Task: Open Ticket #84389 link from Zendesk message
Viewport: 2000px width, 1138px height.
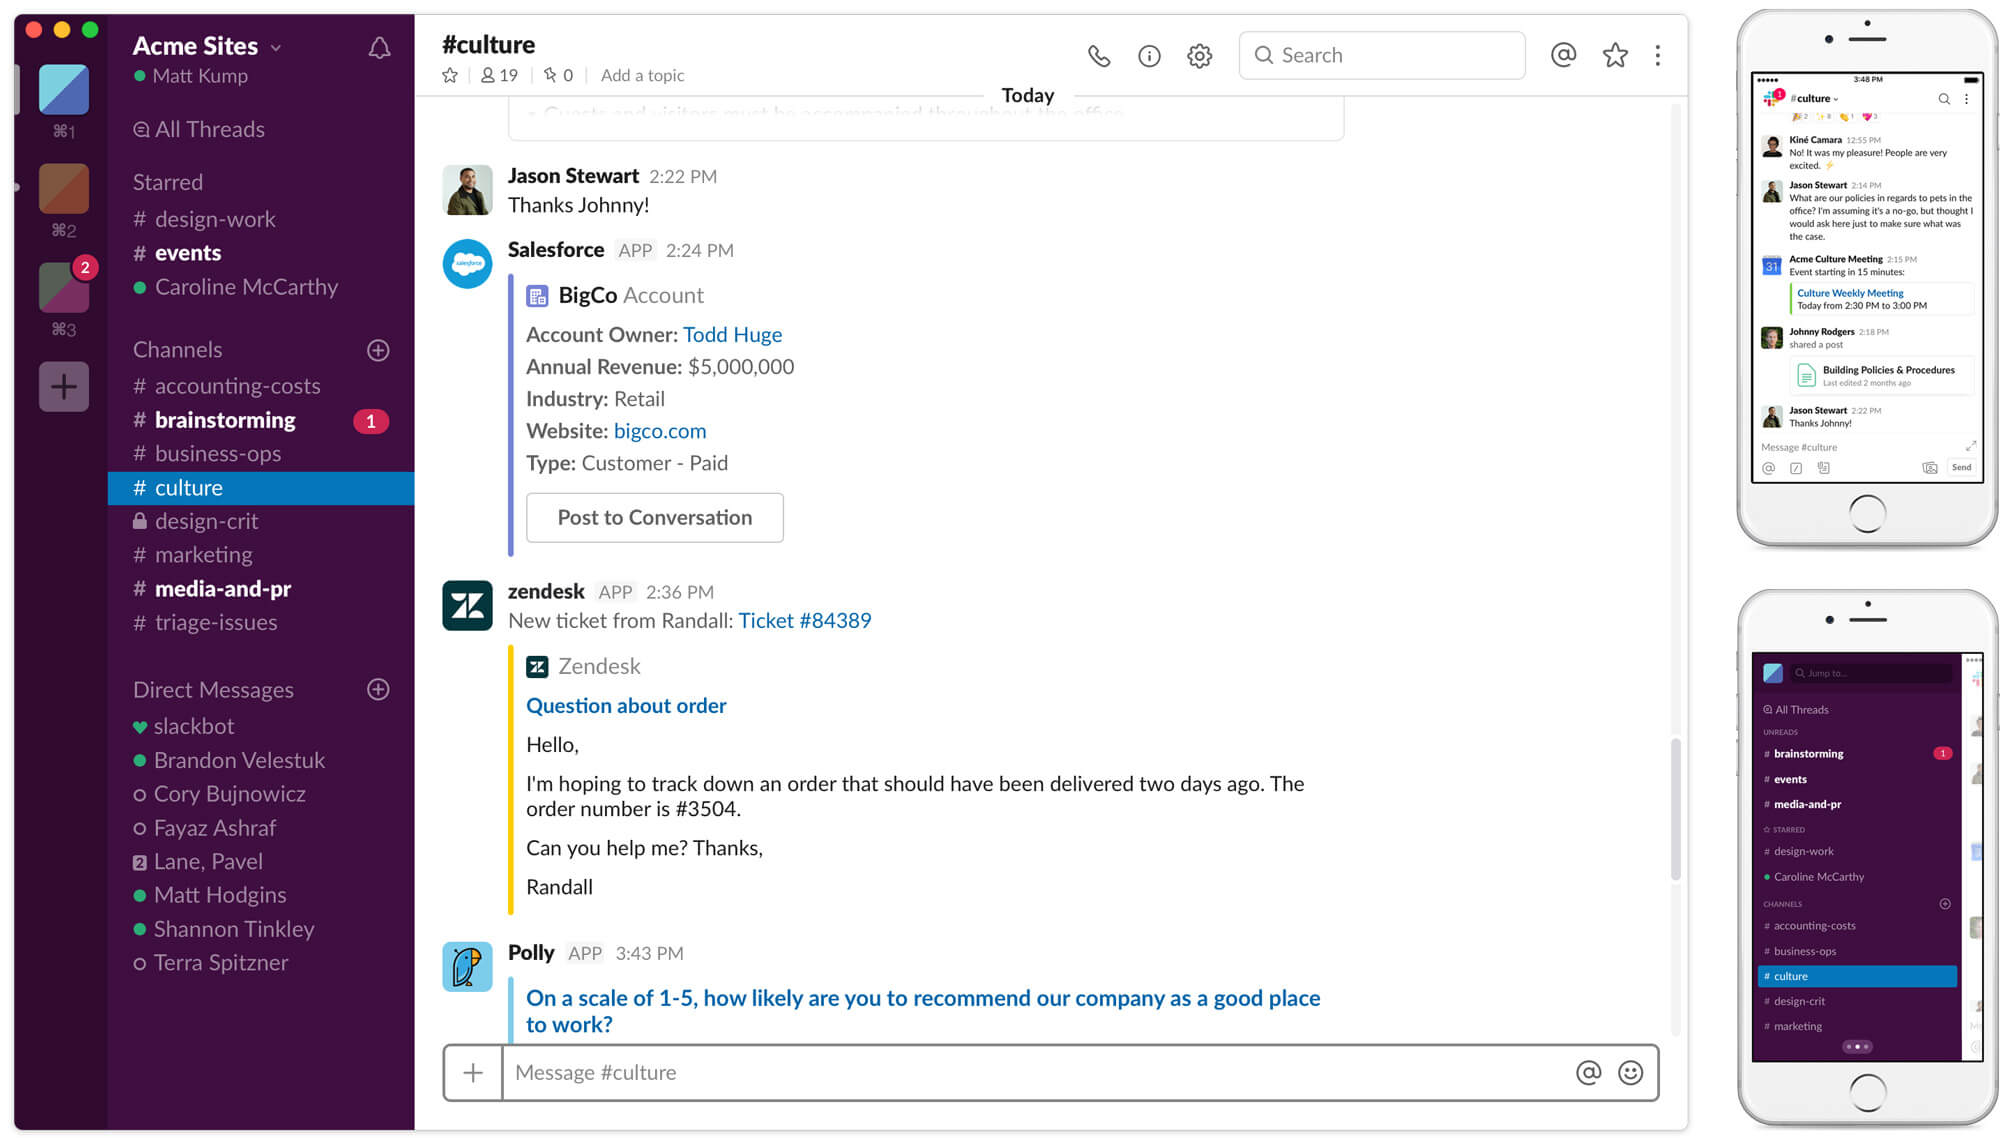Action: coord(804,620)
